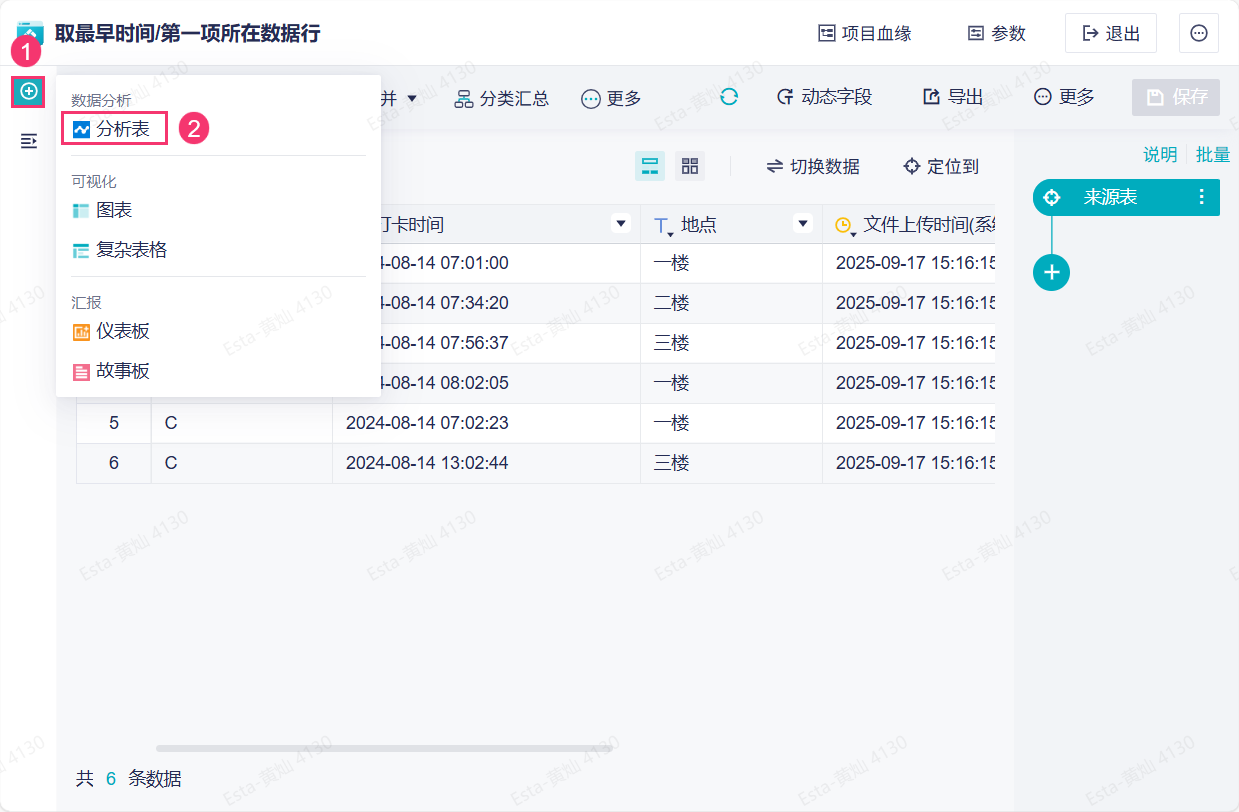The height and width of the screenshot is (812, 1239).
Task: Switch to grid card view icon
Action: pyautogui.click(x=690, y=166)
